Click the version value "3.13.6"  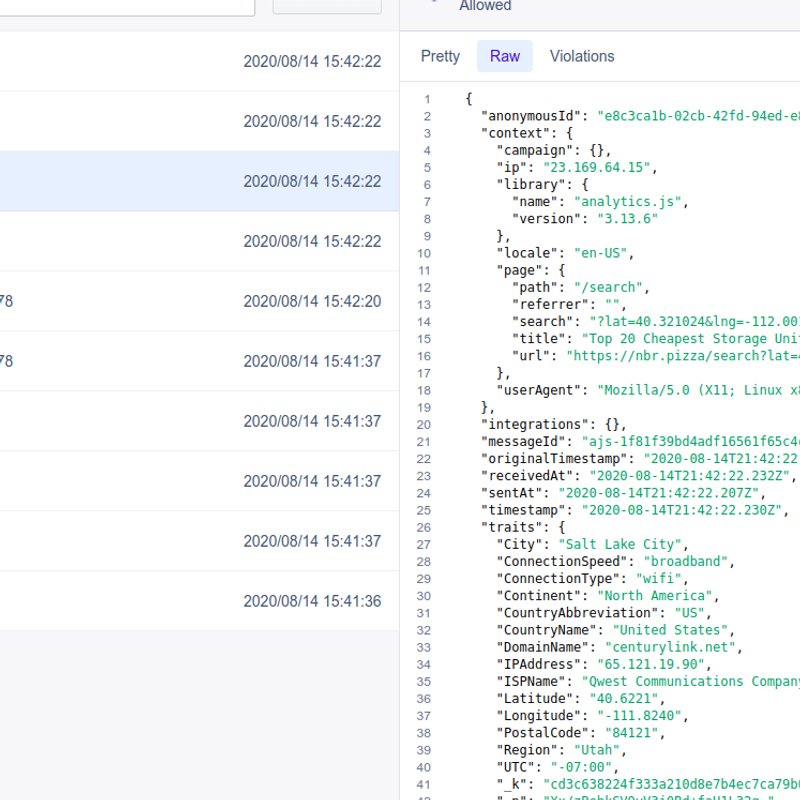pos(628,219)
